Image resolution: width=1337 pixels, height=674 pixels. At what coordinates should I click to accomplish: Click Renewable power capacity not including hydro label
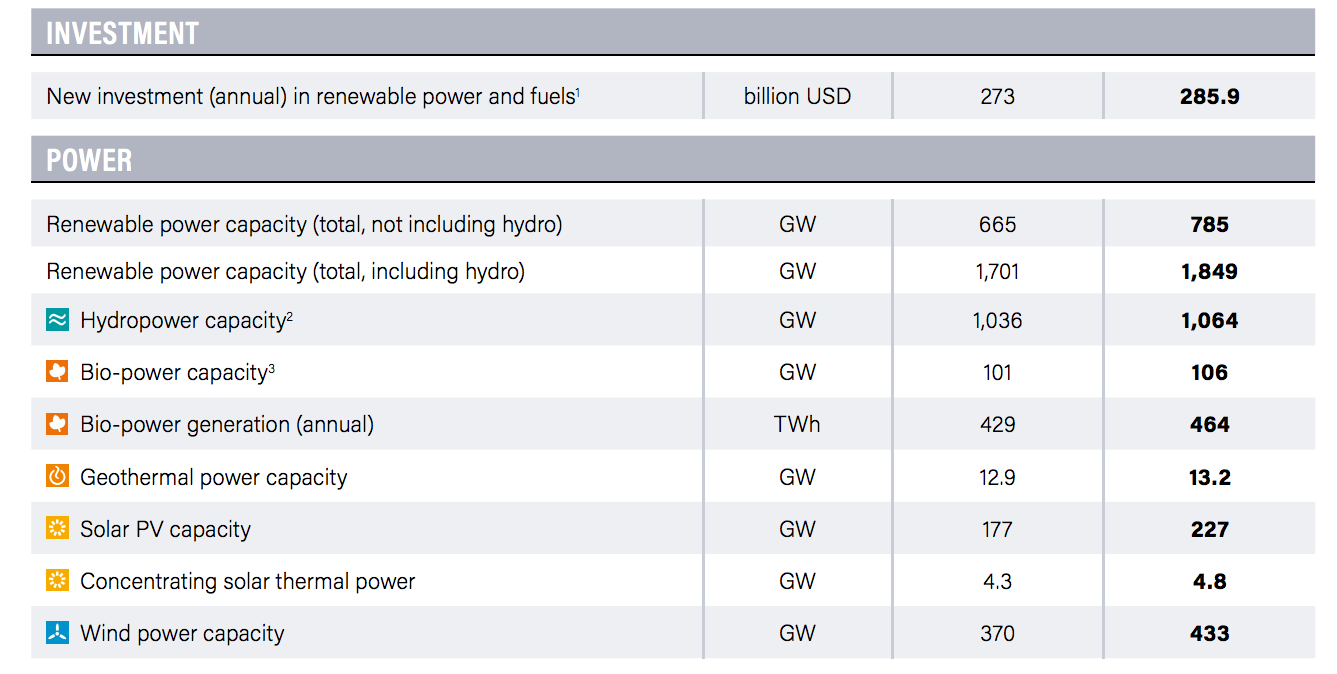(304, 224)
